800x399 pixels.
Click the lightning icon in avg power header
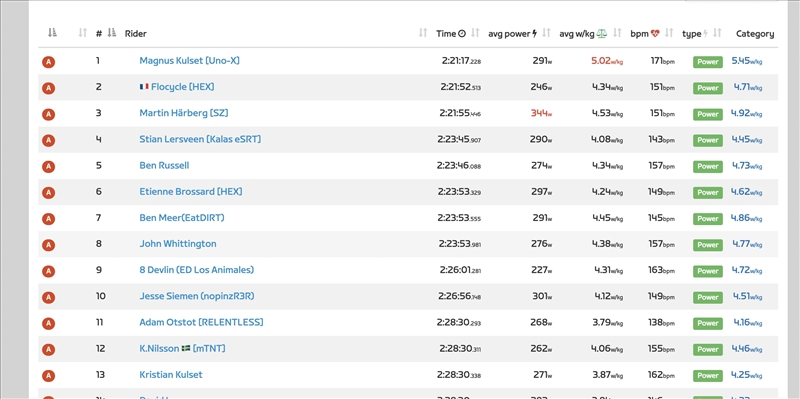point(535,34)
